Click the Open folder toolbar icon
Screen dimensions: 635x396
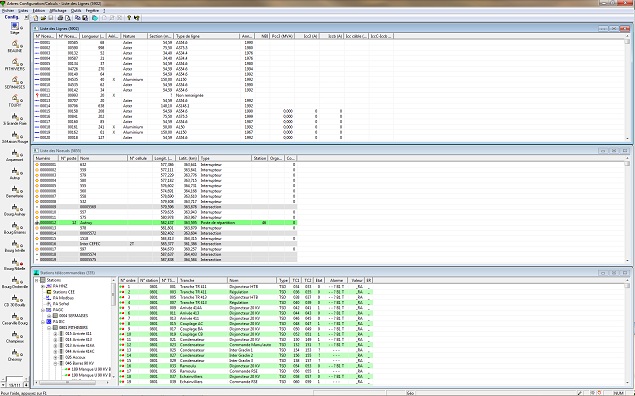click(43, 18)
